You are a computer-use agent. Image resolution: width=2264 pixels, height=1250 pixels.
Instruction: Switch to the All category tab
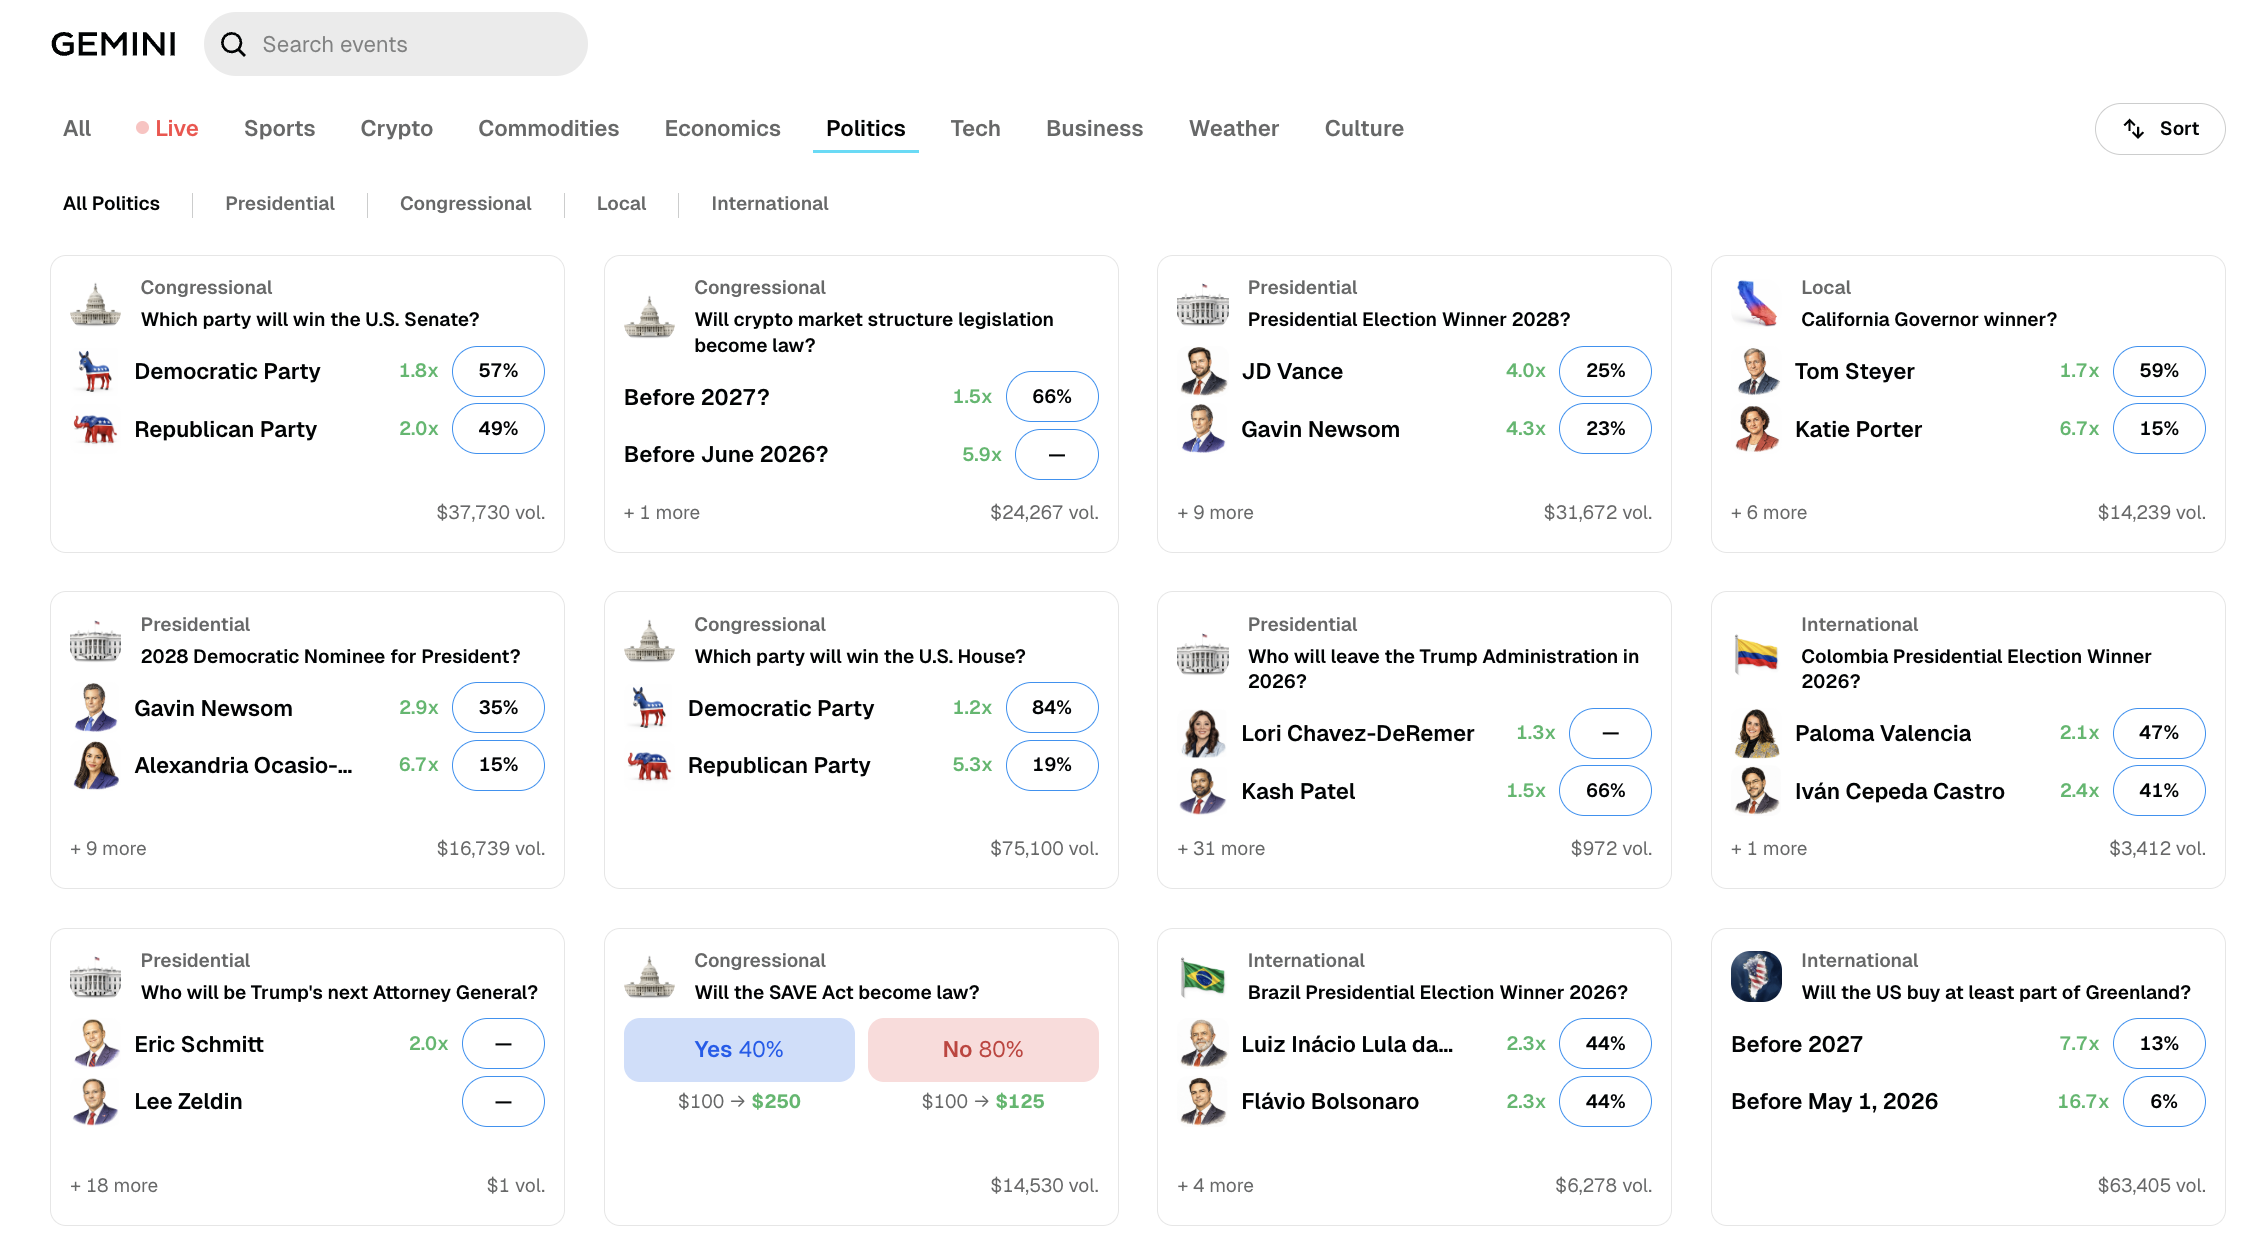pos(77,128)
